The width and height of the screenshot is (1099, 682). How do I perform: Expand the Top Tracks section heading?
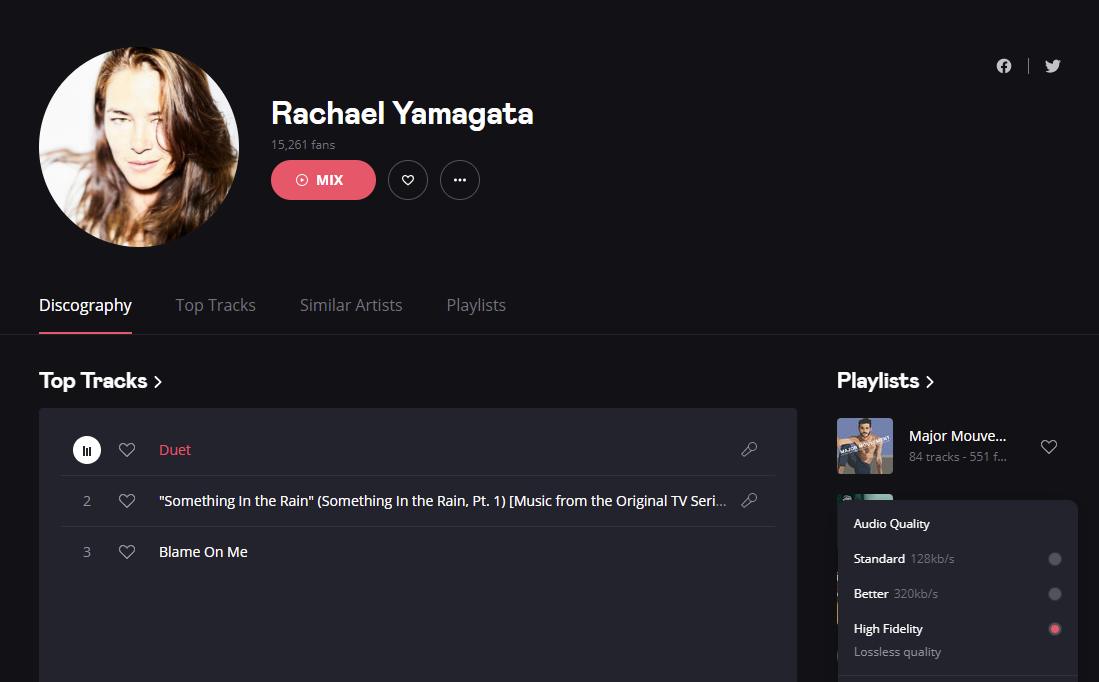click(x=100, y=381)
